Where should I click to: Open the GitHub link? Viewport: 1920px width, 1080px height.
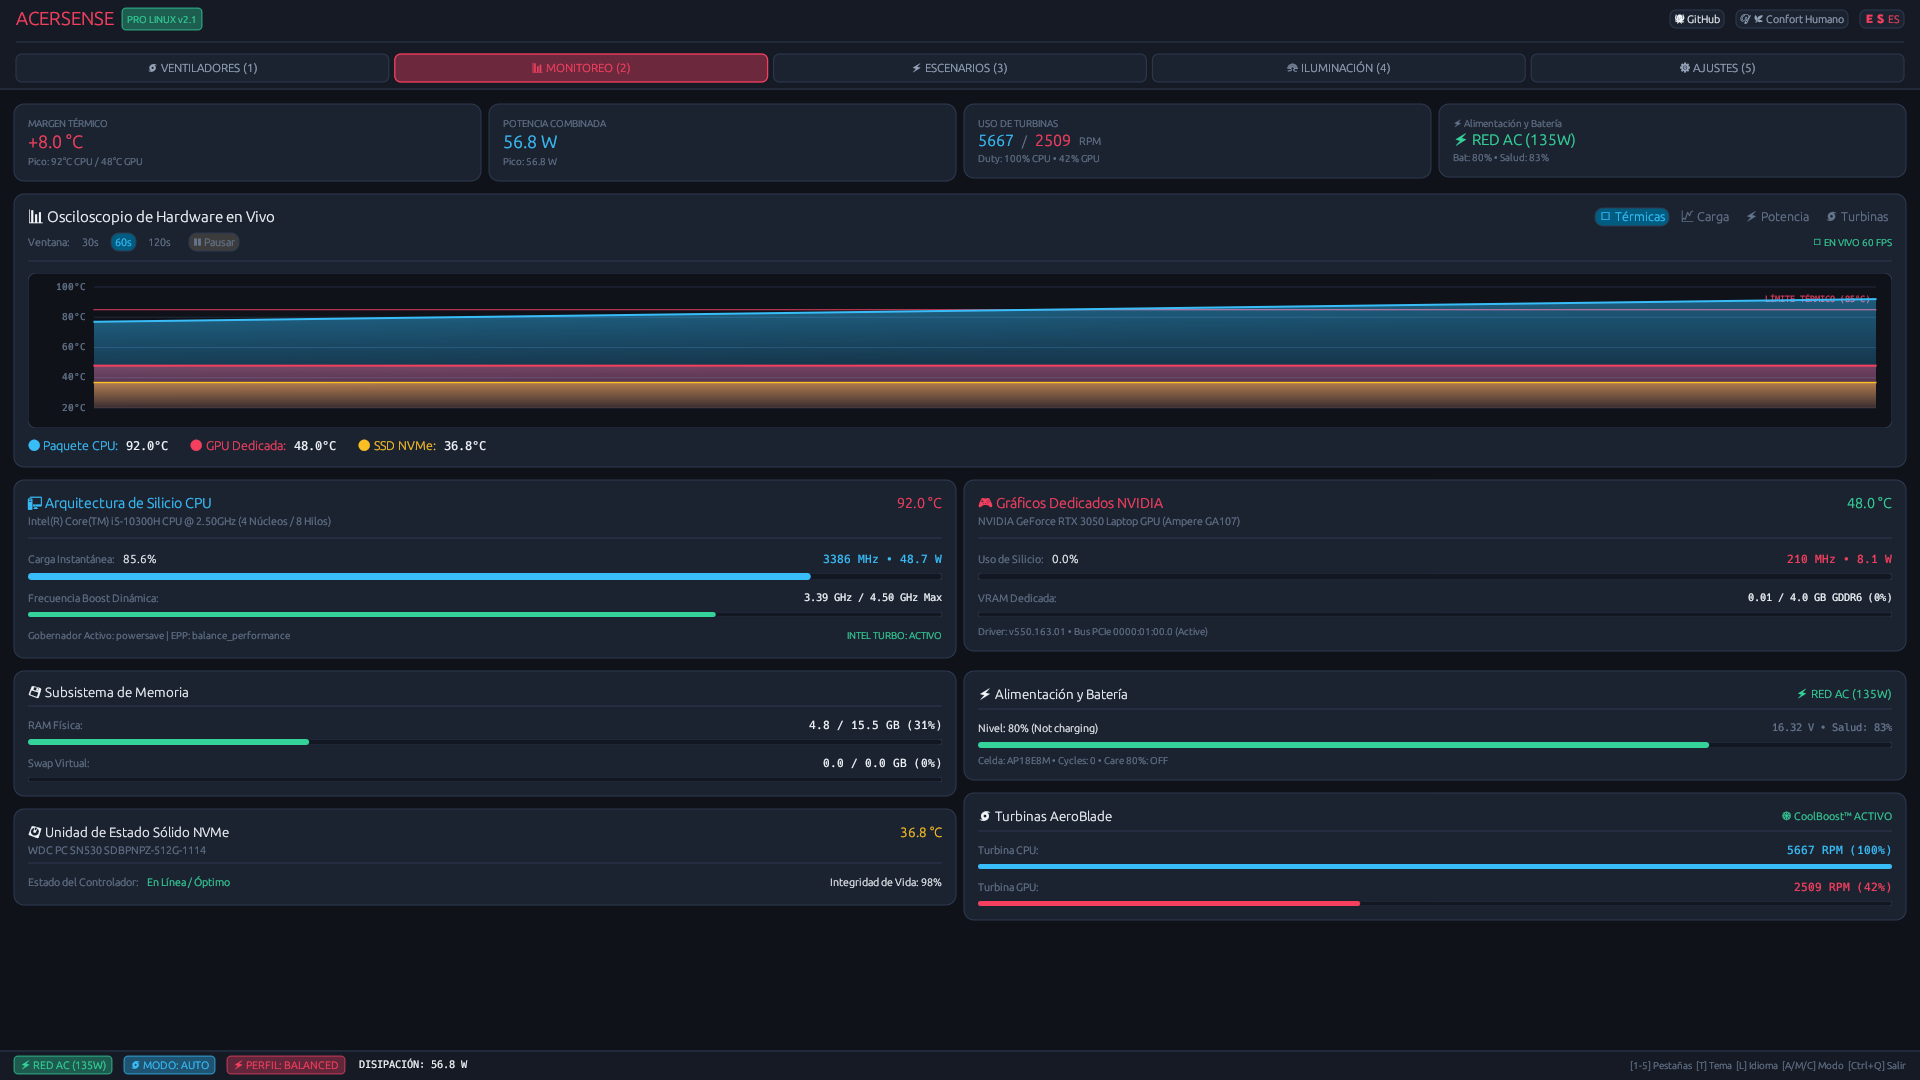tap(1697, 19)
